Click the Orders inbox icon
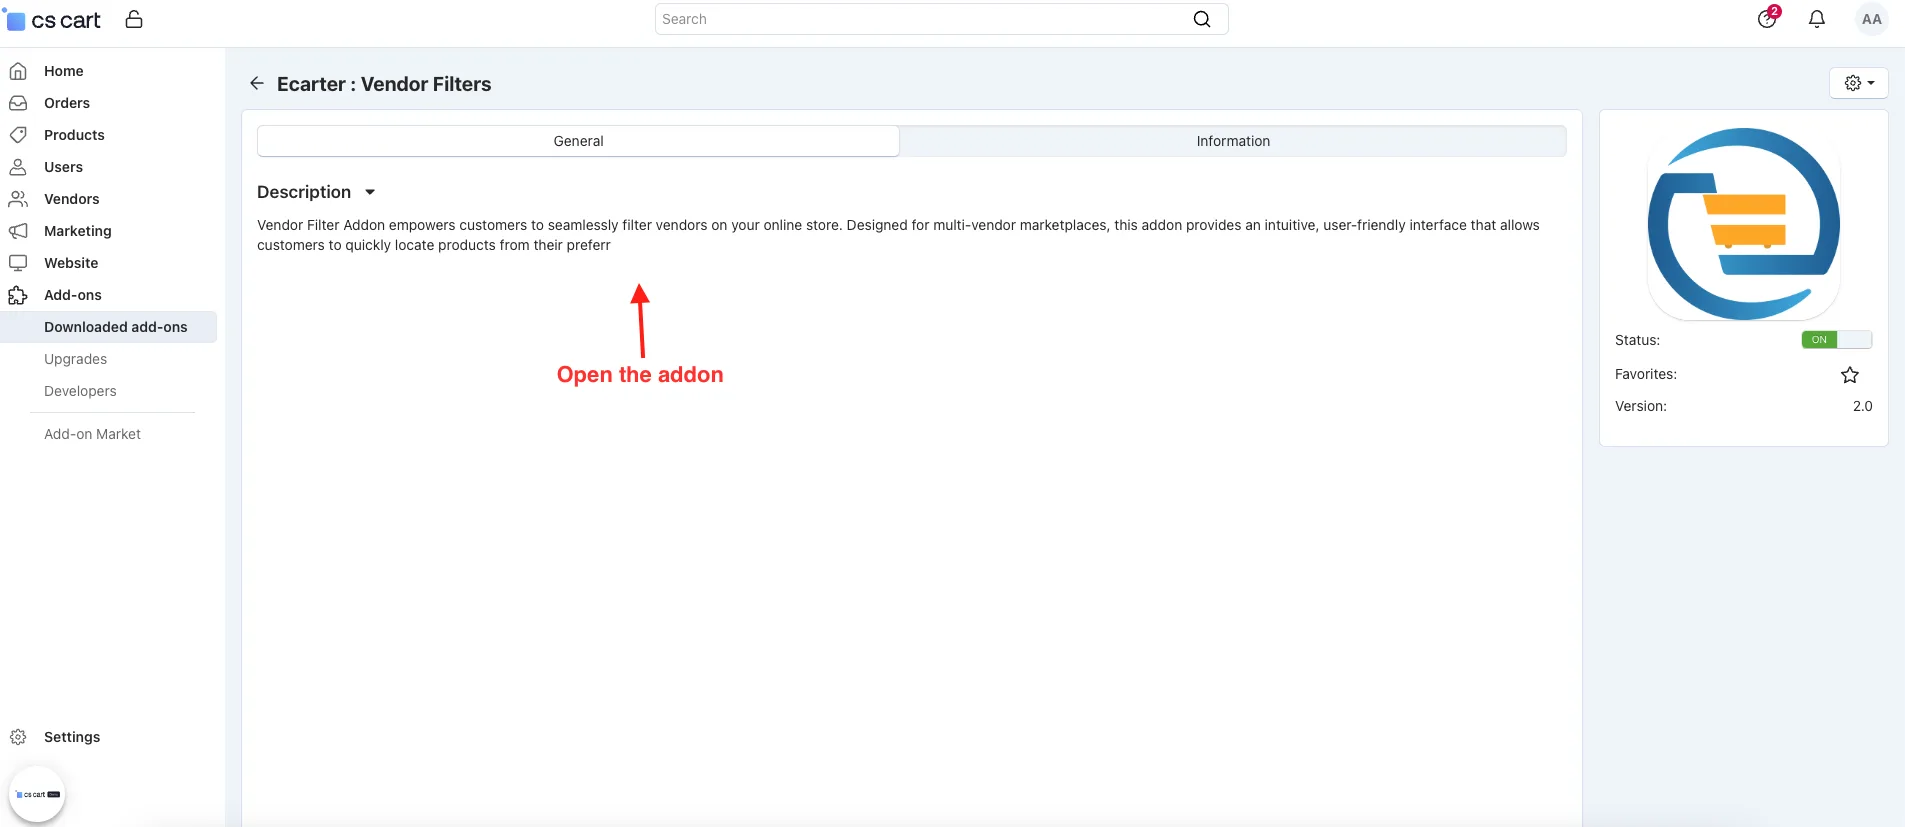The width and height of the screenshot is (1905, 827). pyautogui.click(x=18, y=103)
